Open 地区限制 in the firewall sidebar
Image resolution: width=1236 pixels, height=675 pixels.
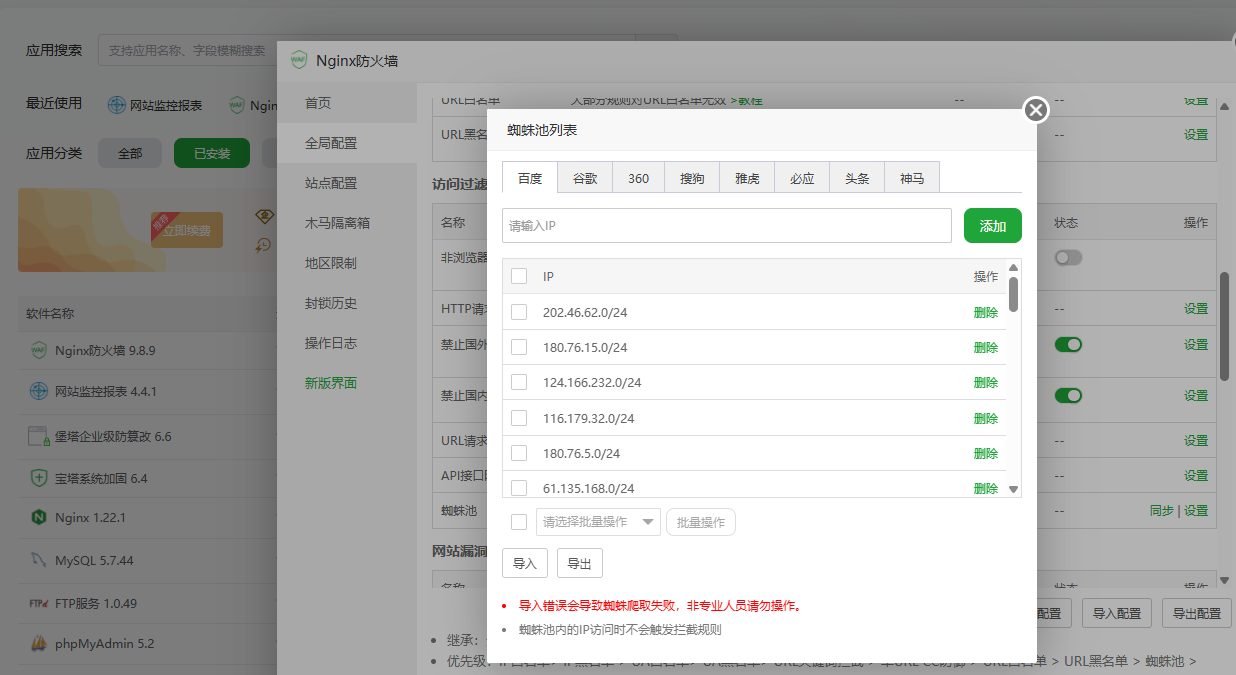[347, 263]
